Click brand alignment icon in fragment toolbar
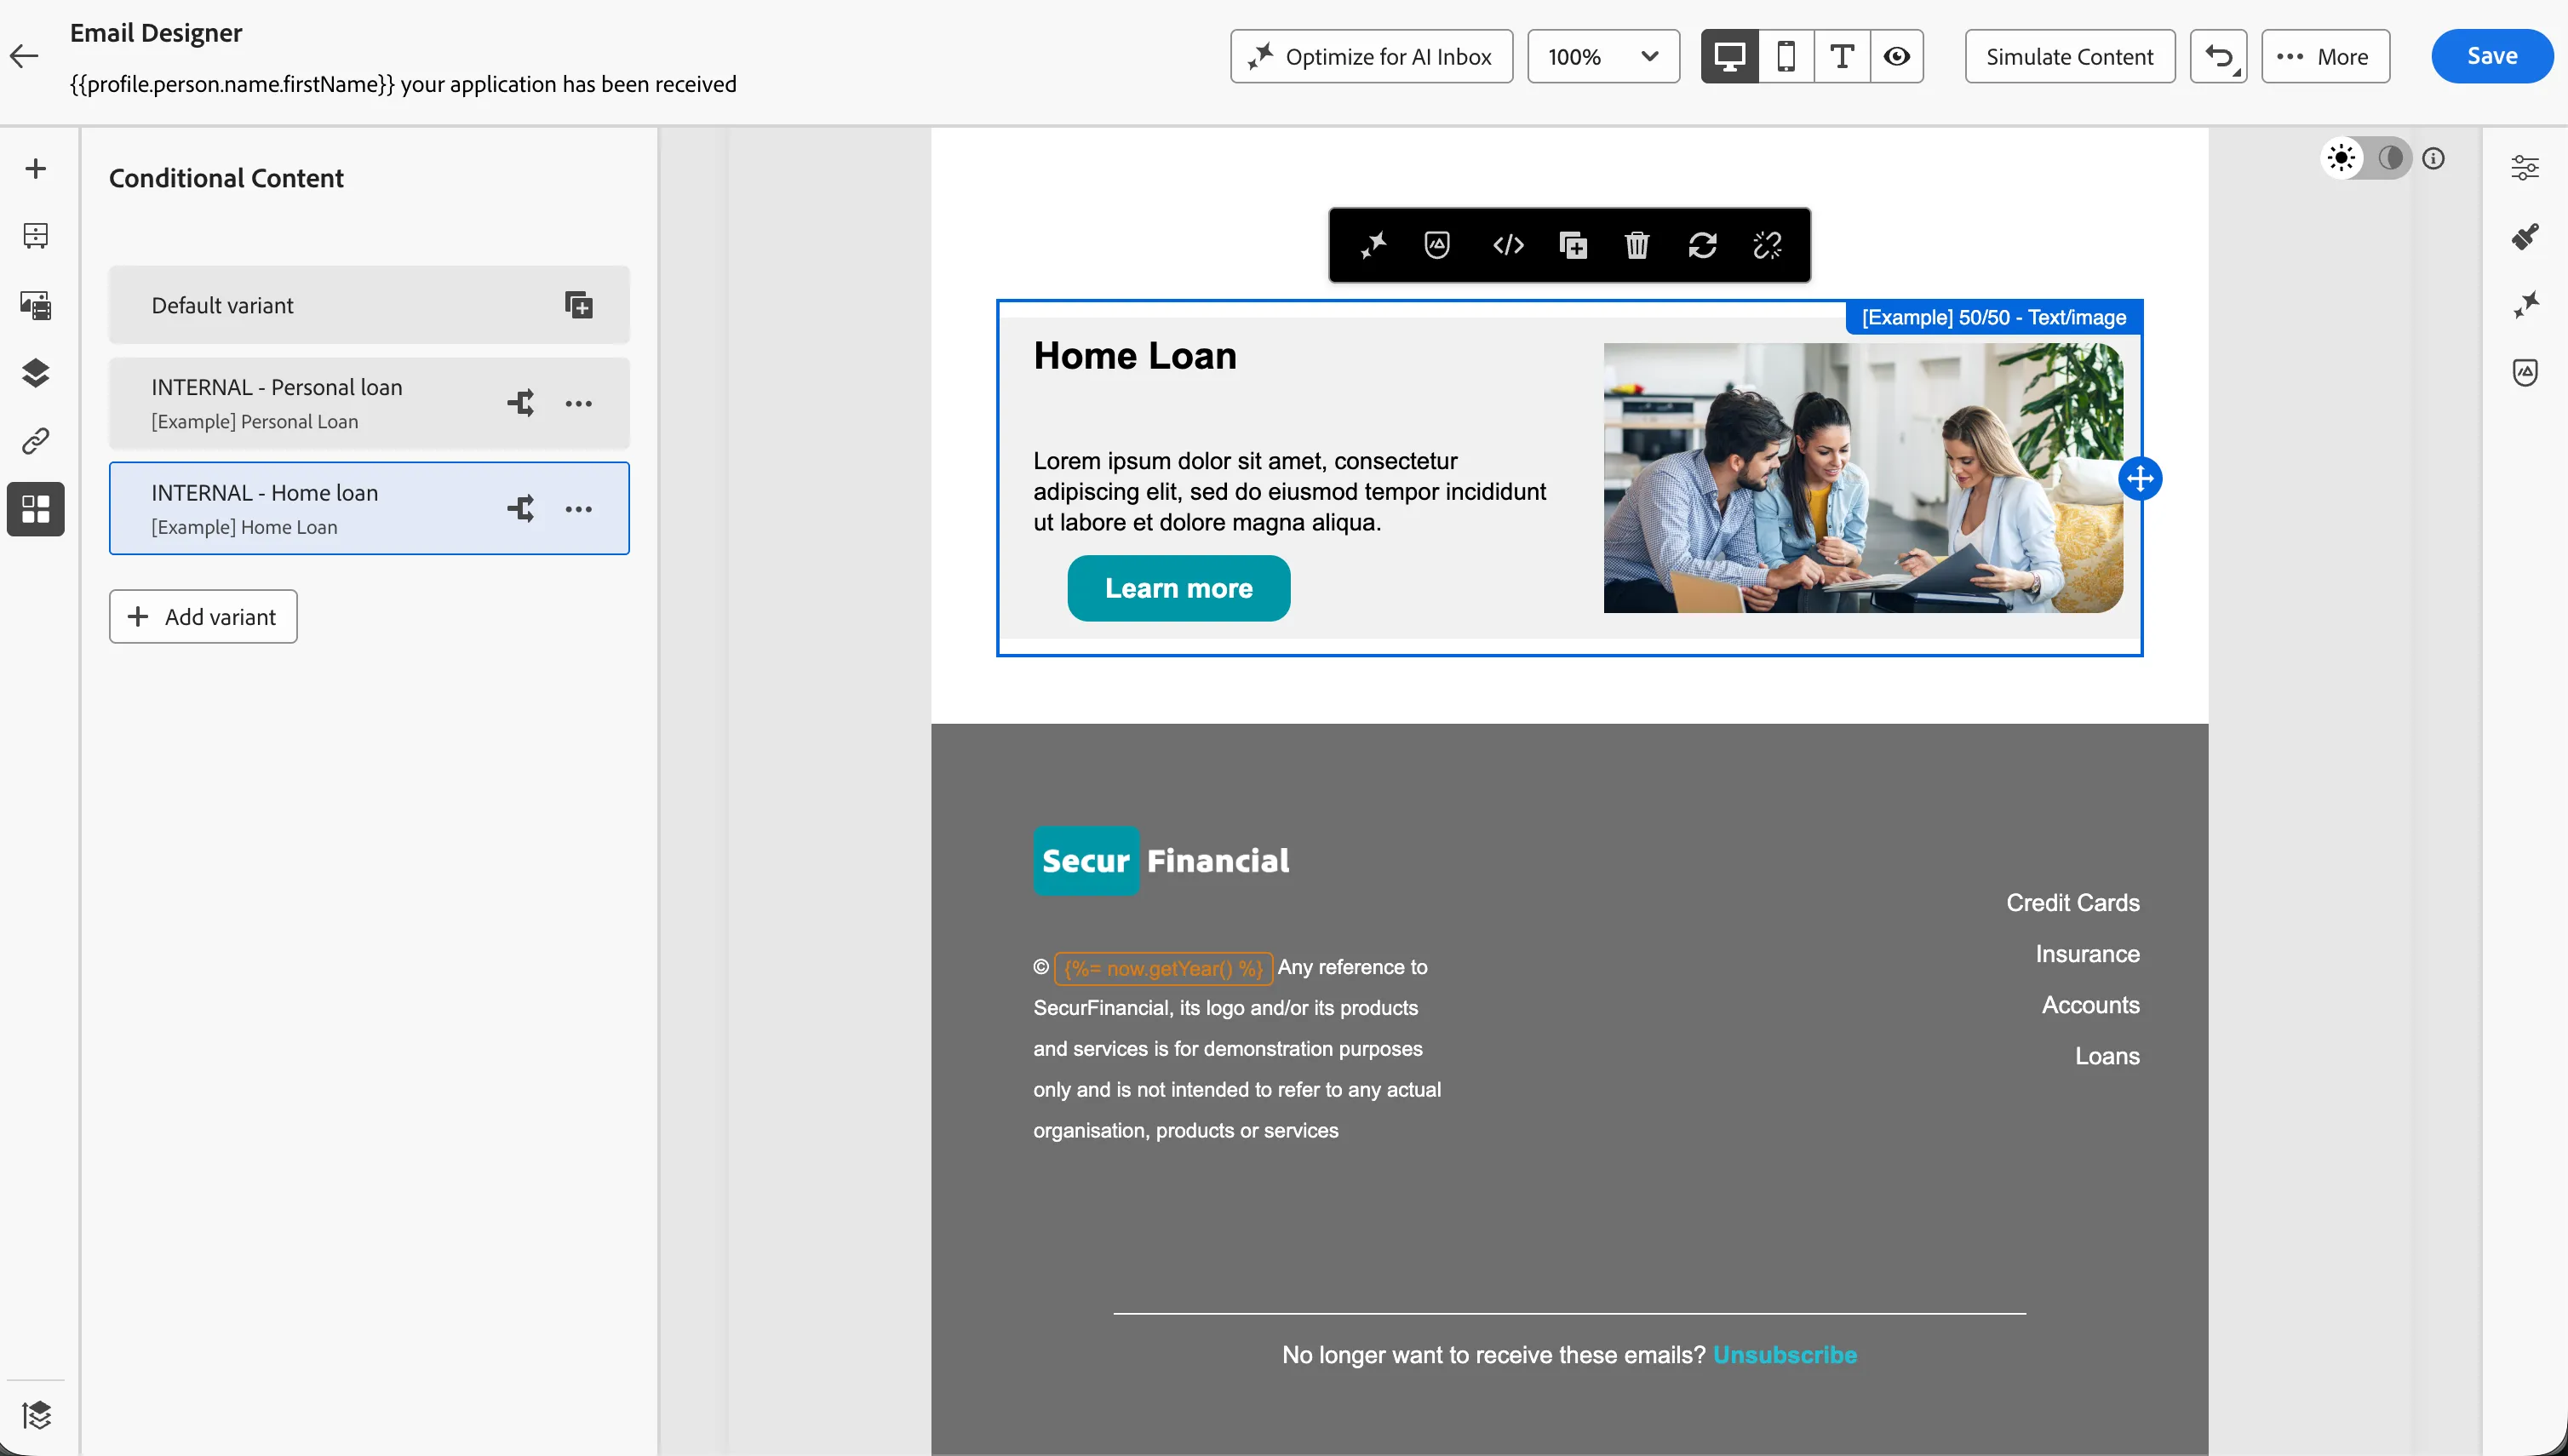Screen dimensions: 2568x1456 [x=1437, y=245]
